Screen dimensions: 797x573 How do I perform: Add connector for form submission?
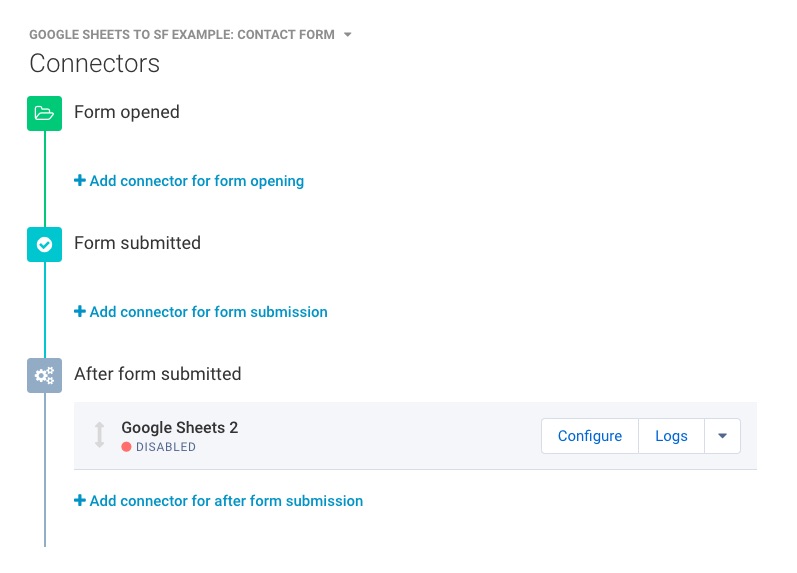pyautogui.click(x=201, y=312)
